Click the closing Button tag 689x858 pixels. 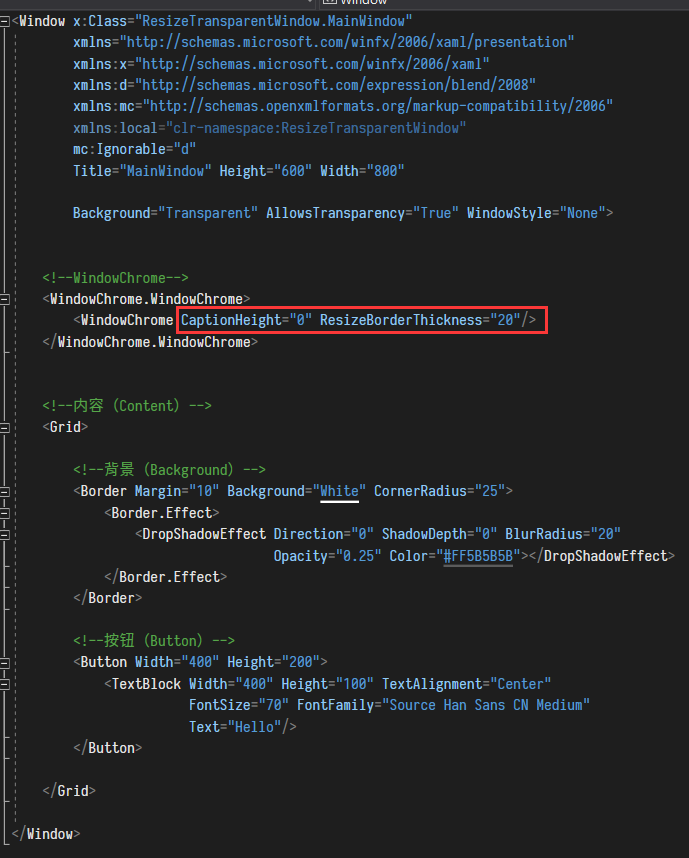(x=108, y=748)
